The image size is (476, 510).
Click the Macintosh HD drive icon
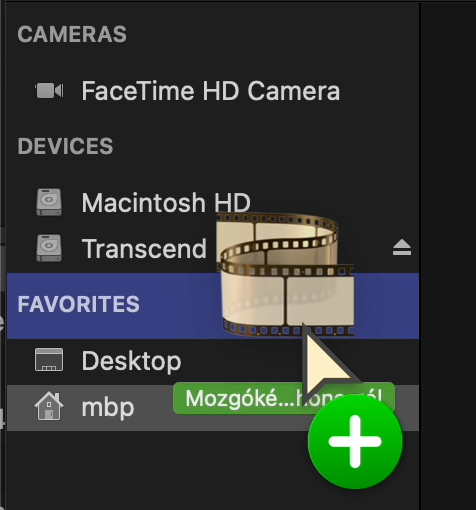click(x=49, y=202)
